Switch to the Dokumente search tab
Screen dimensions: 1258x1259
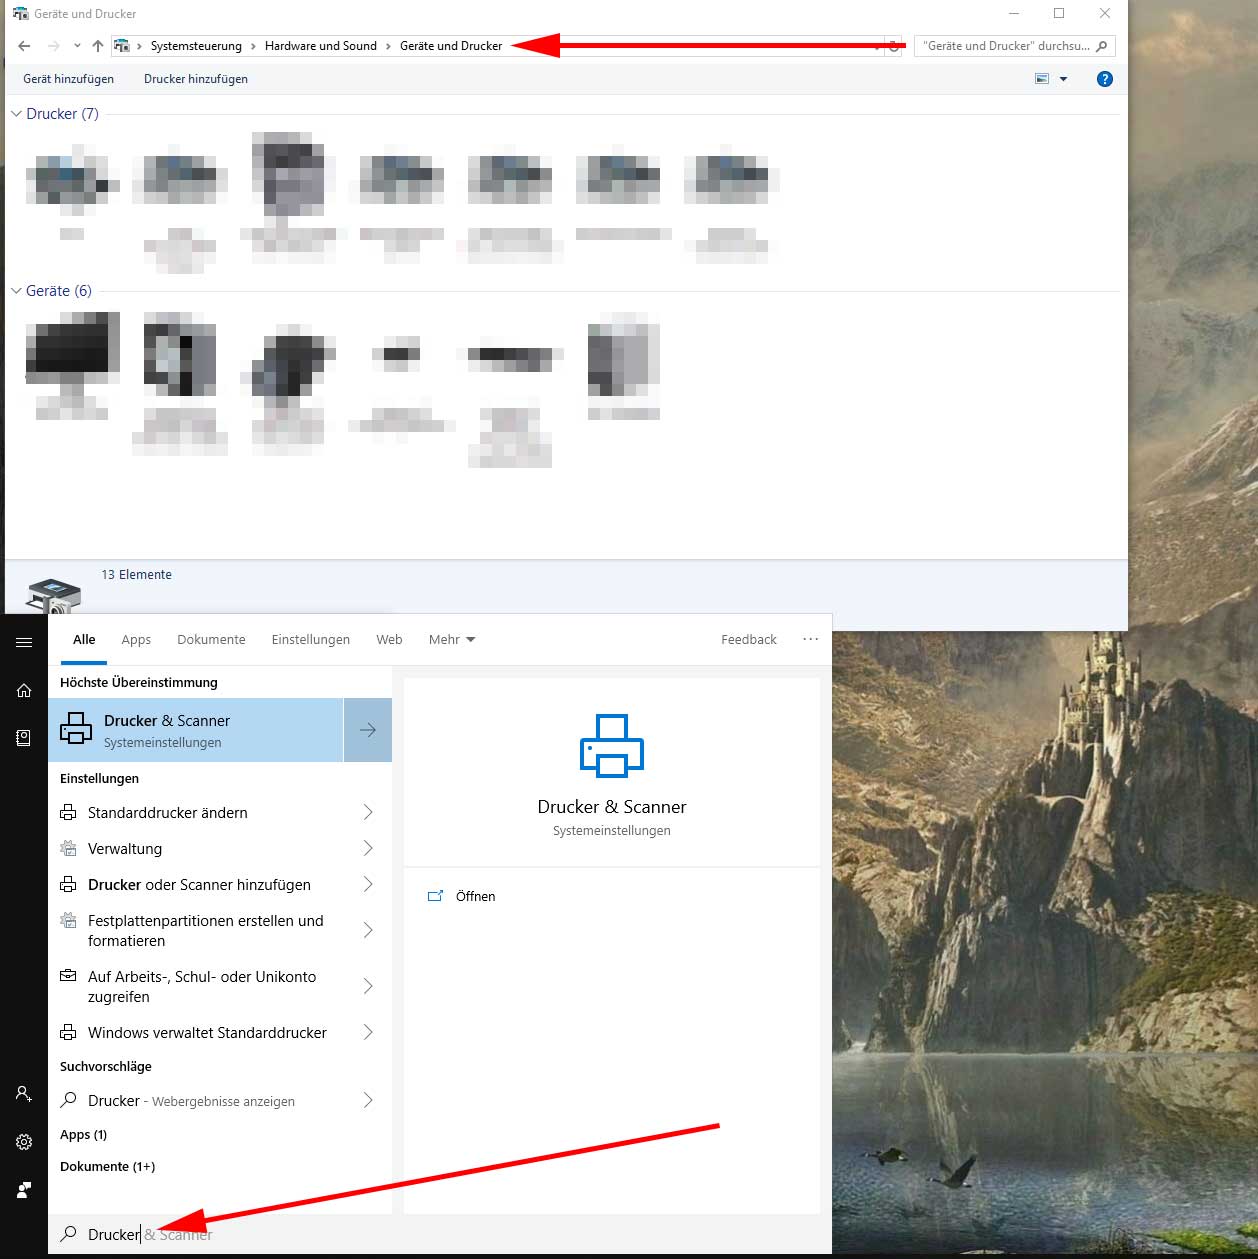point(211,640)
